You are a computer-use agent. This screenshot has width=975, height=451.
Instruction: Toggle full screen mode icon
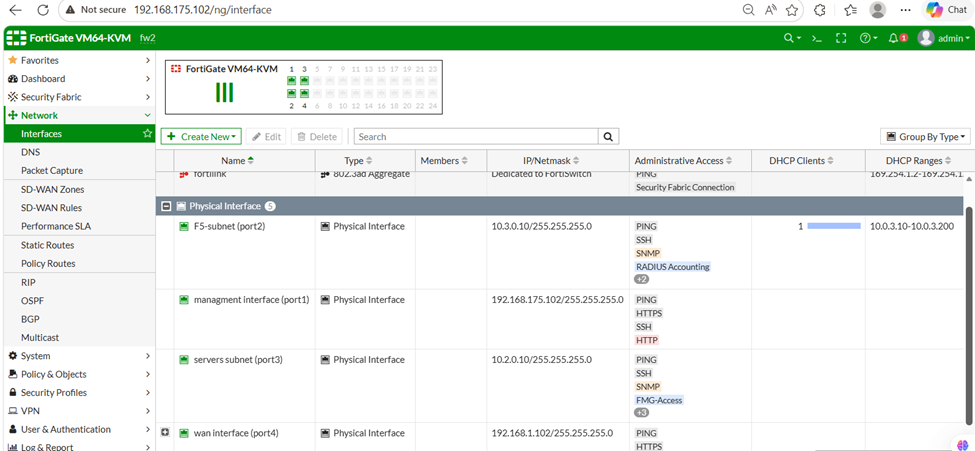841,39
